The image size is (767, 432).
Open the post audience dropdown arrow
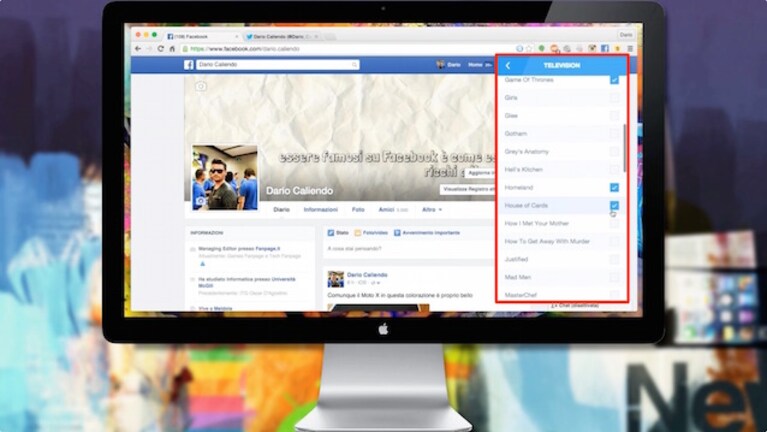click(376, 283)
